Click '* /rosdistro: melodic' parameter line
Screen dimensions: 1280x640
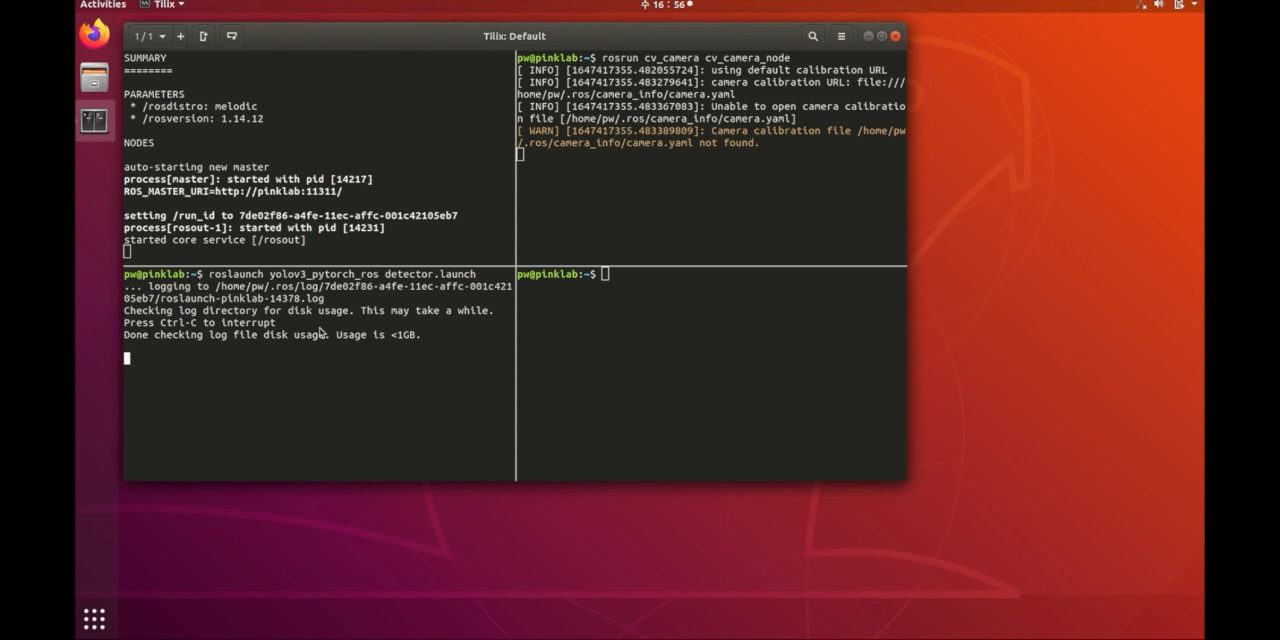[x=193, y=106]
